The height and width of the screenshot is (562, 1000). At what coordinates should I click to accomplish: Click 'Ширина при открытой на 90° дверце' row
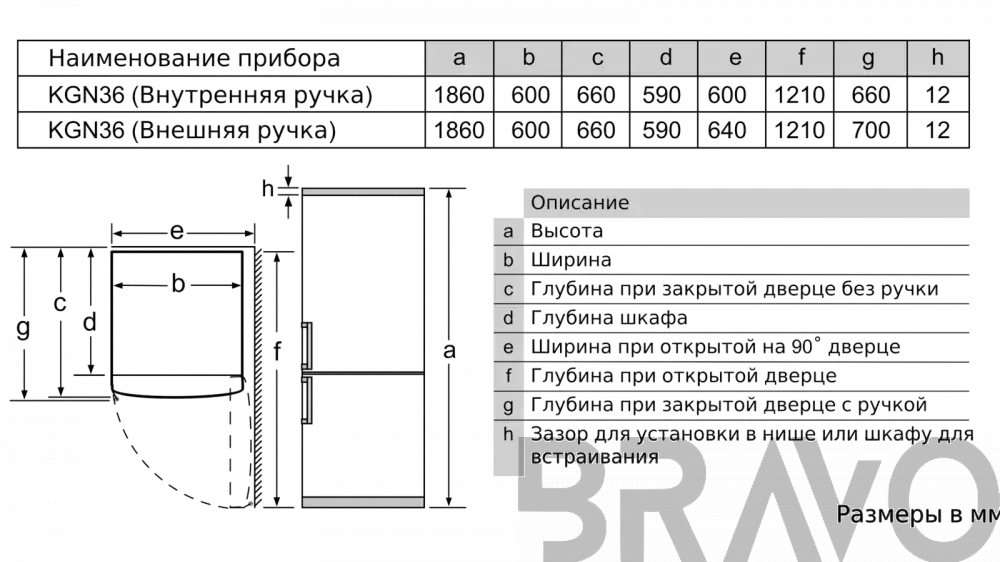click(x=732, y=346)
